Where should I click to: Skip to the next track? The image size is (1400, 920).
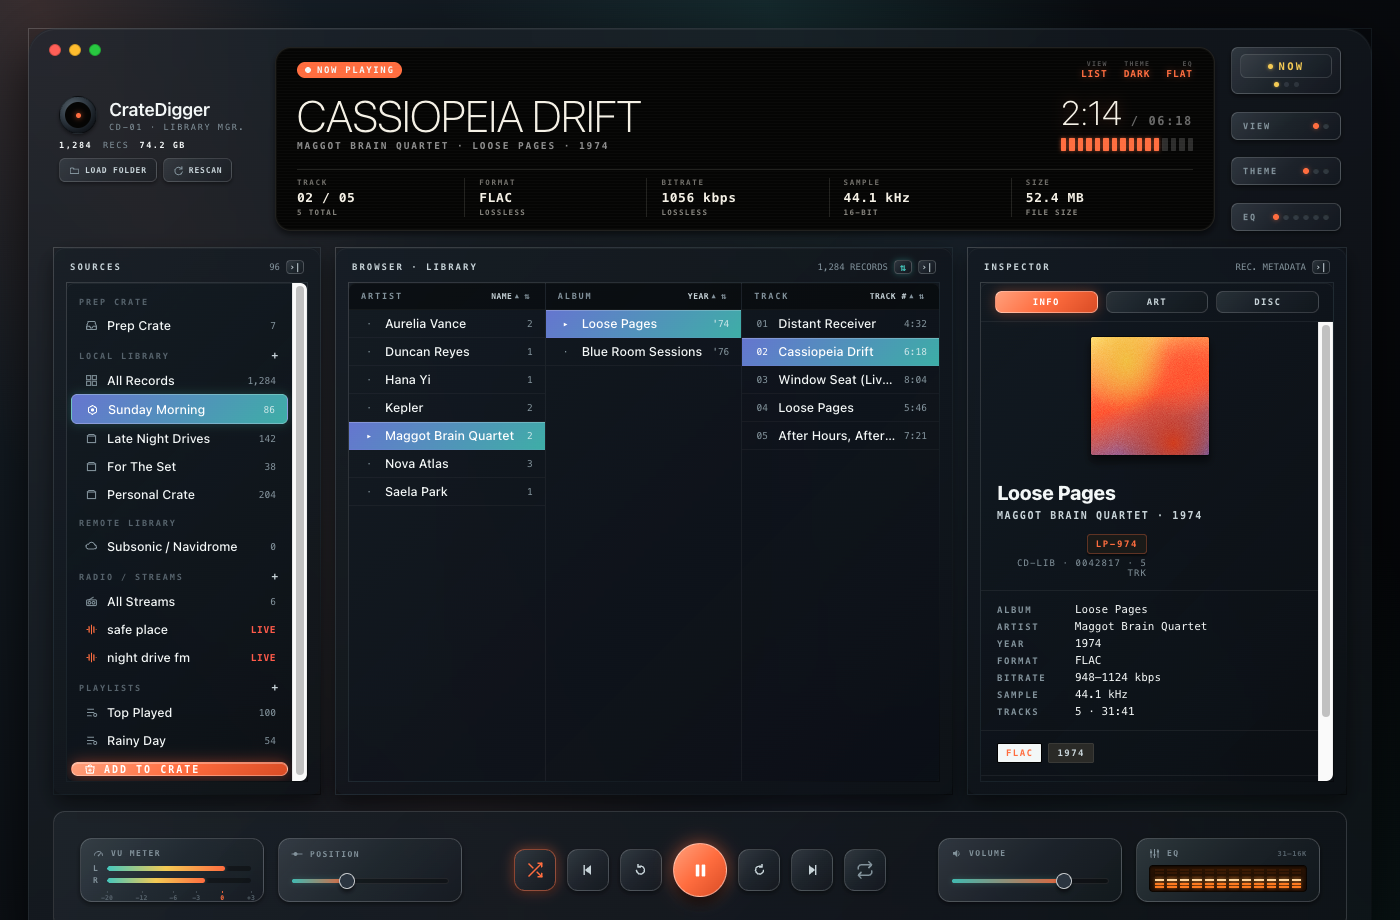pyautogui.click(x=812, y=870)
